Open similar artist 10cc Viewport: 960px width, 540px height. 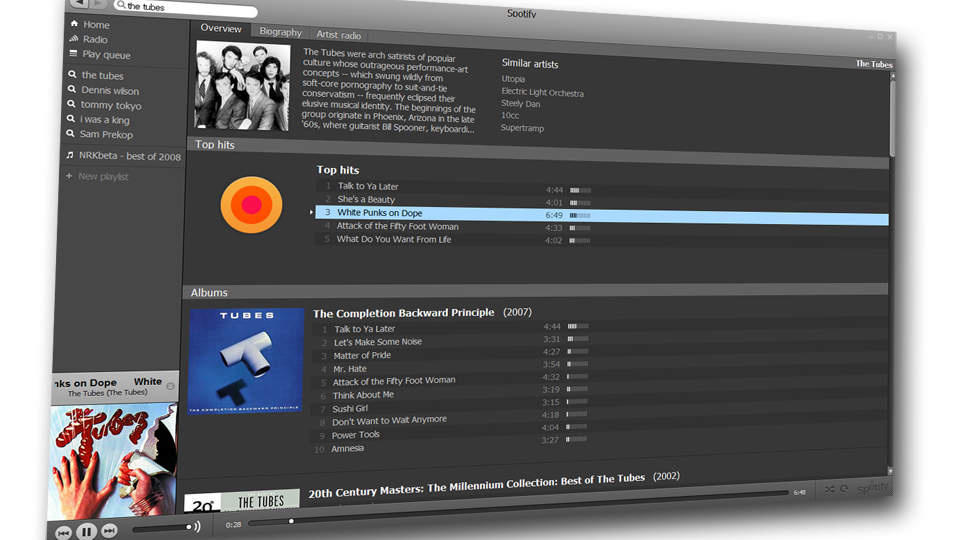pyautogui.click(x=509, y=116)
